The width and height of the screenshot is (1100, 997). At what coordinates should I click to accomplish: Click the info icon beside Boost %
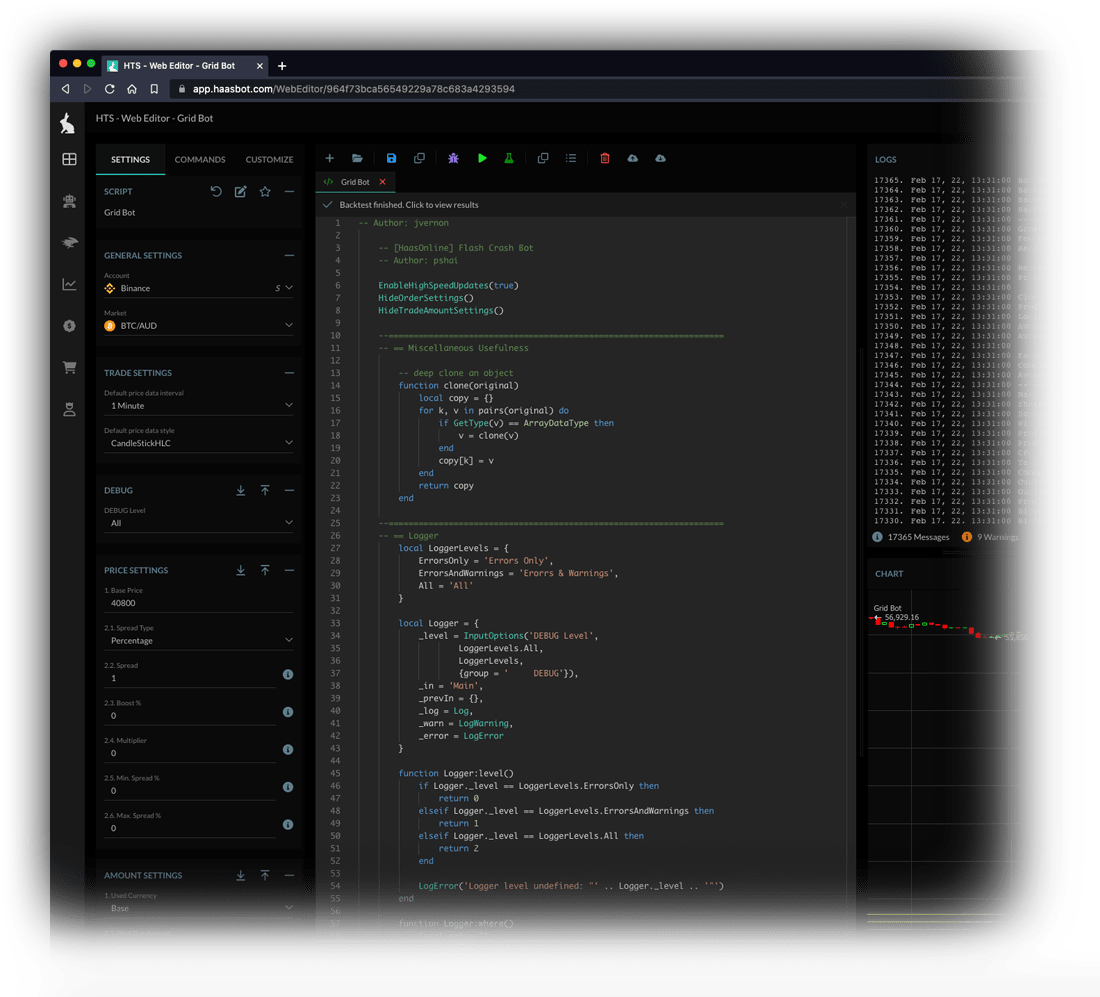(288, 712)
